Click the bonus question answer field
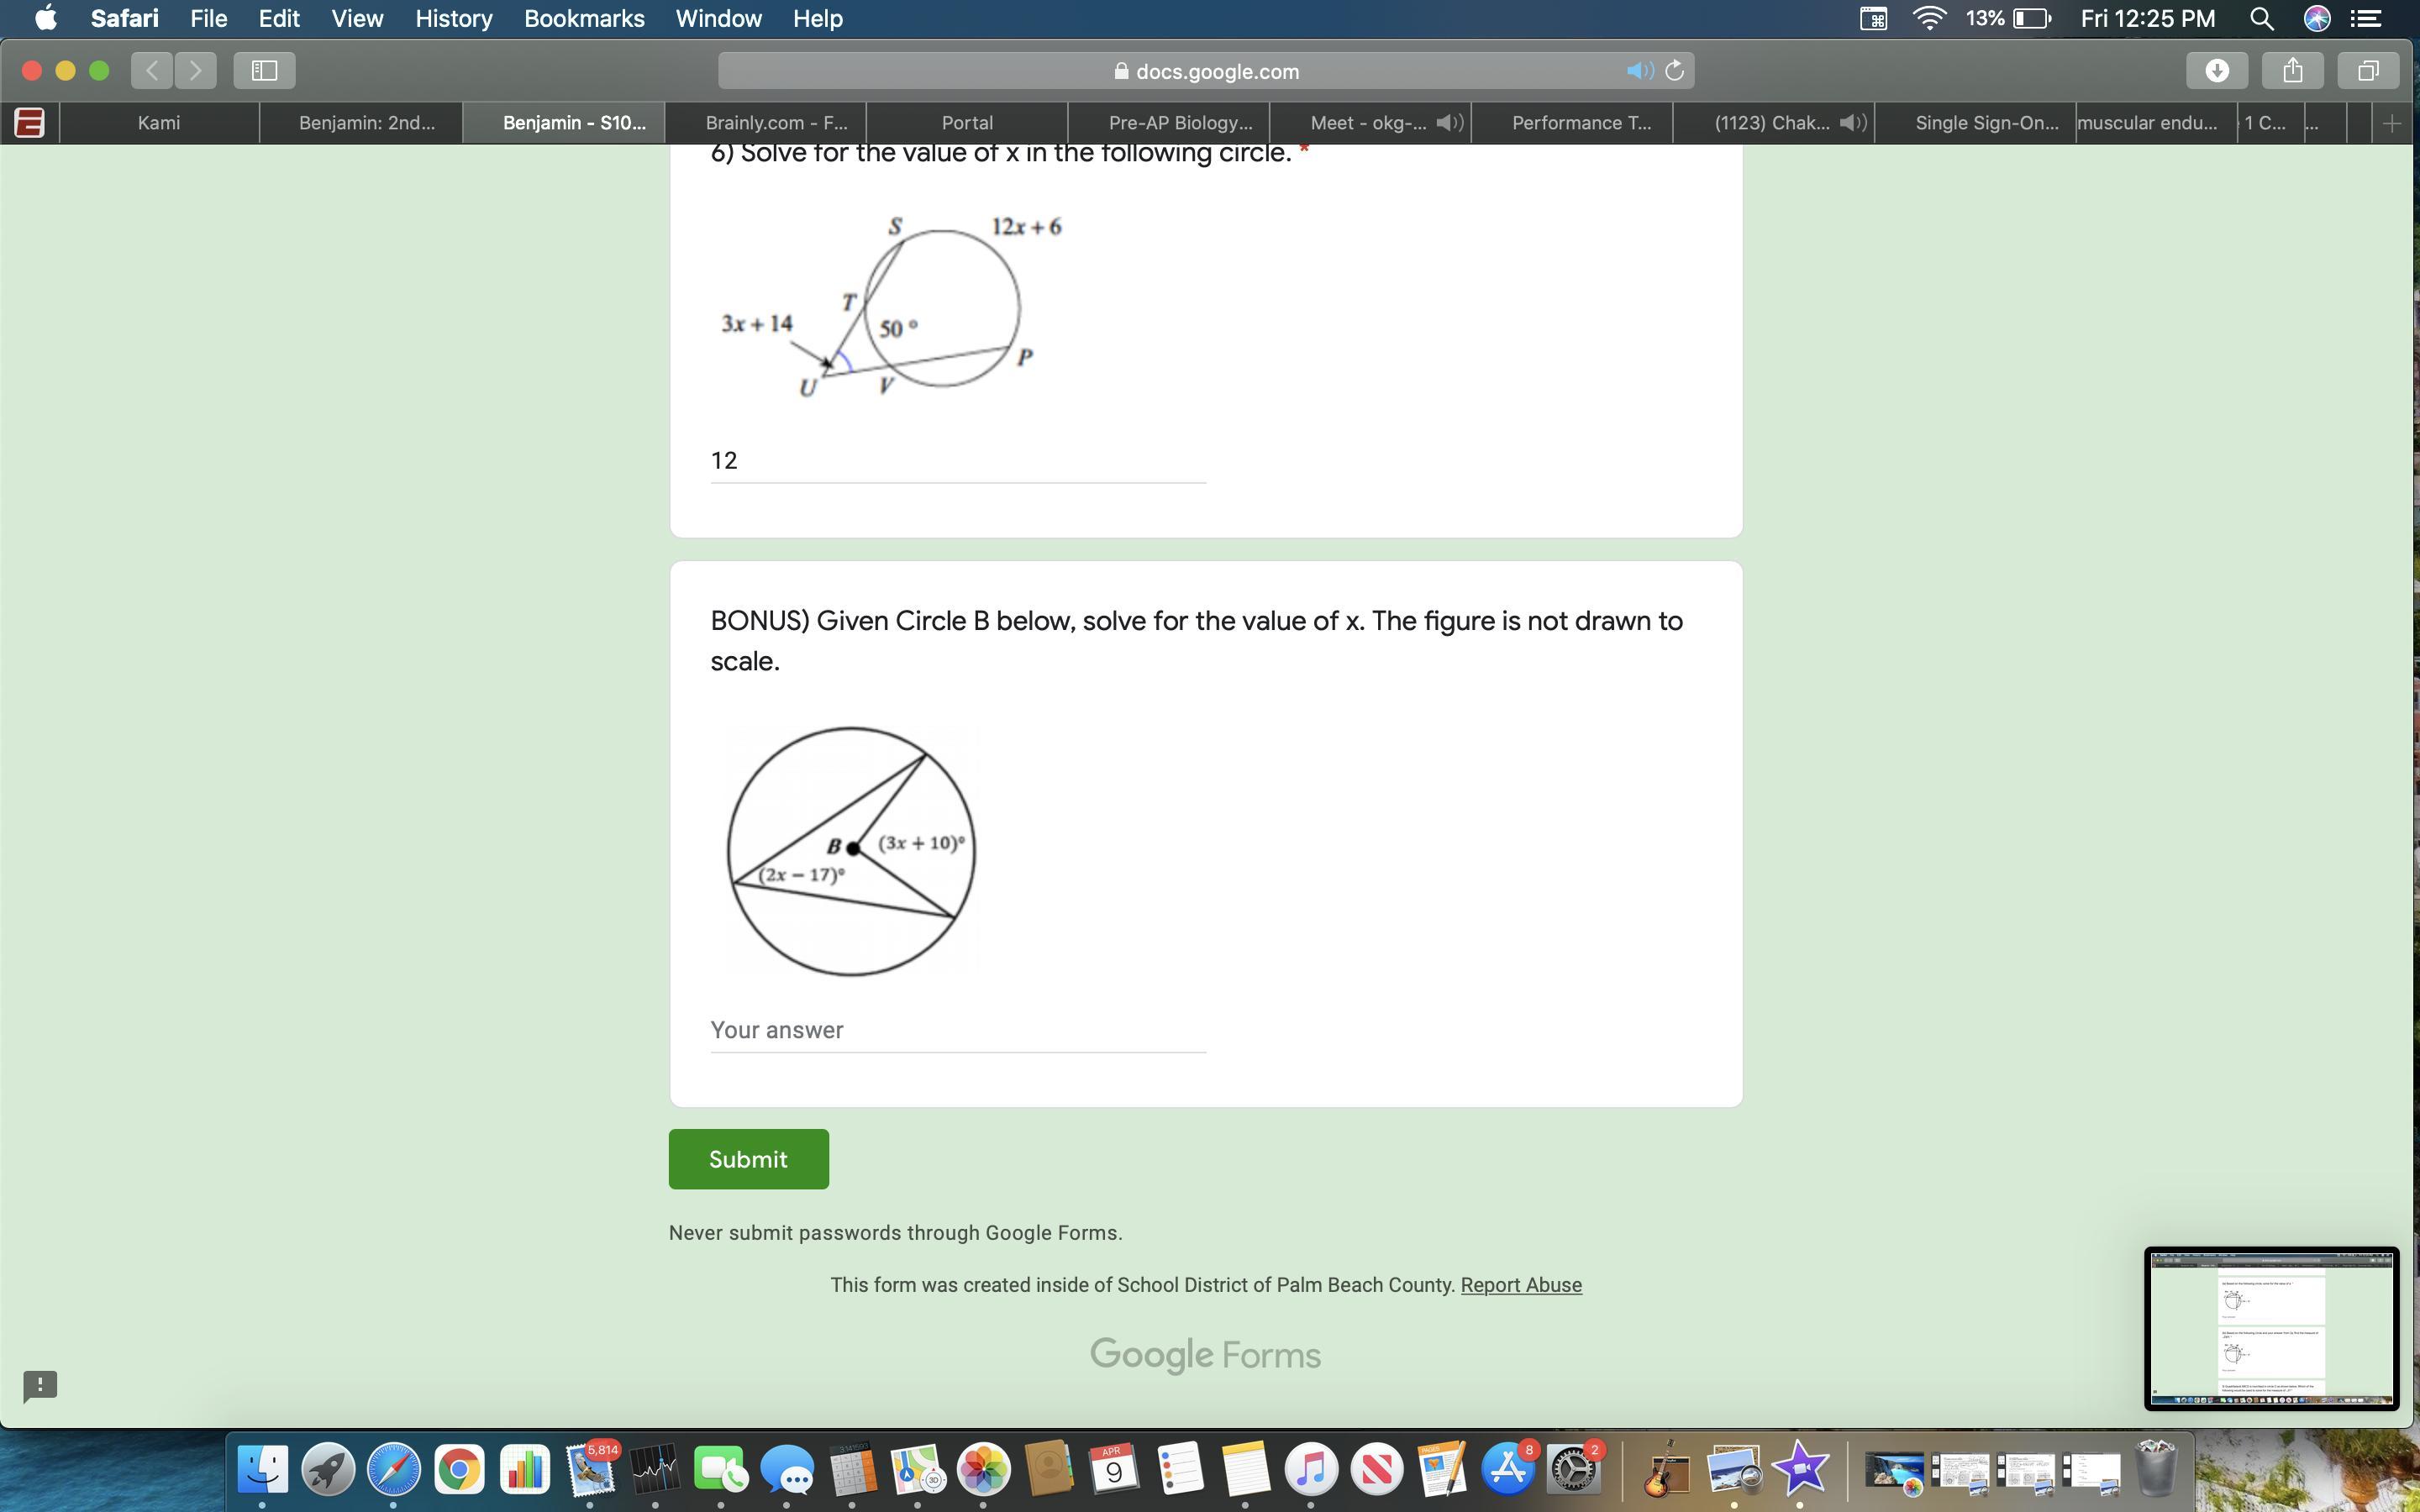Image resolution: width=2420 pixels, height=1512 pixels. pos(957,1030)
